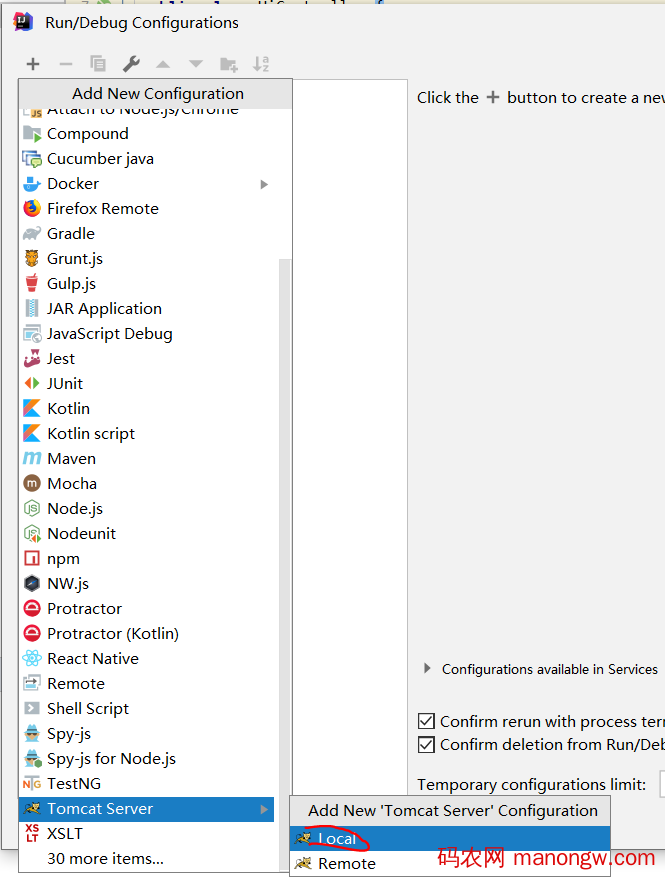Click the create new folder icon

tap(228, 63)
